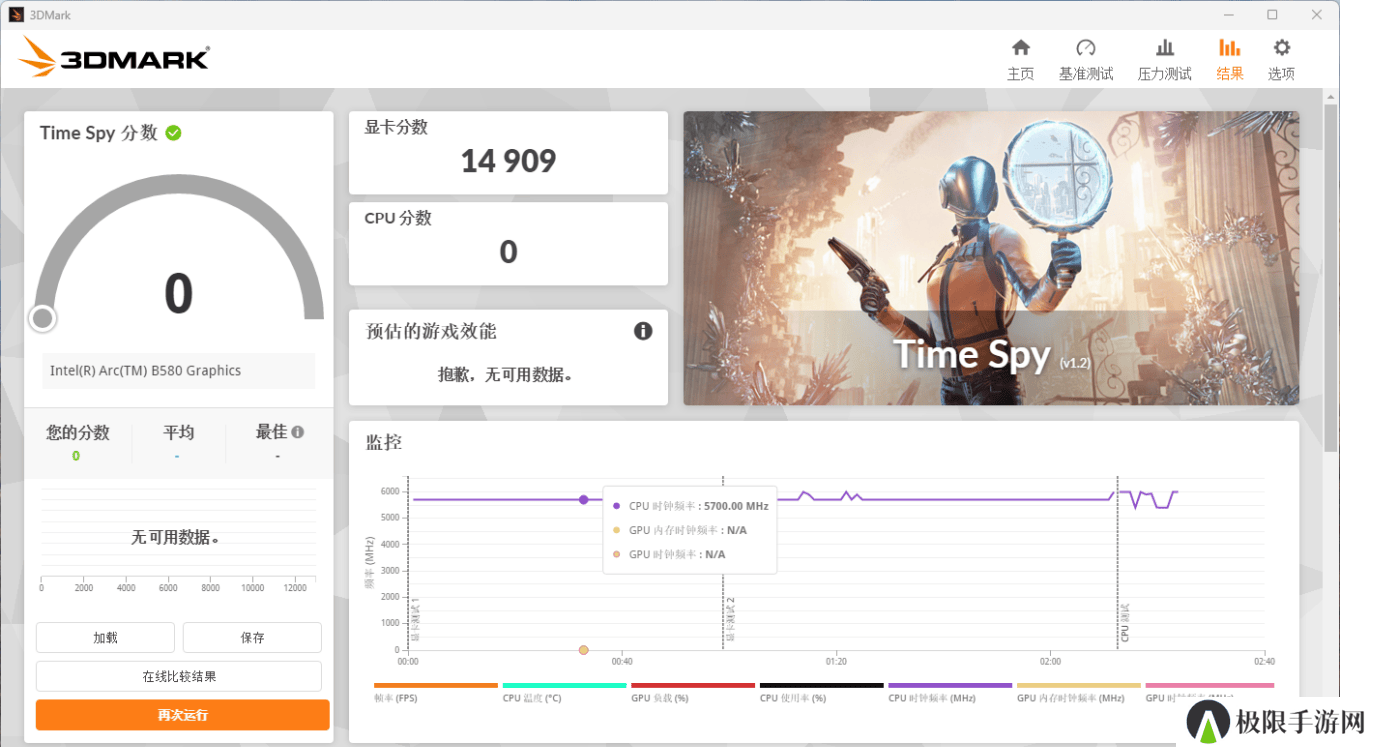Viewport: 1376px width, 747px height.
Task: Toggle the CPU 使用率 (%) legend item
Action: click(821, 692)
